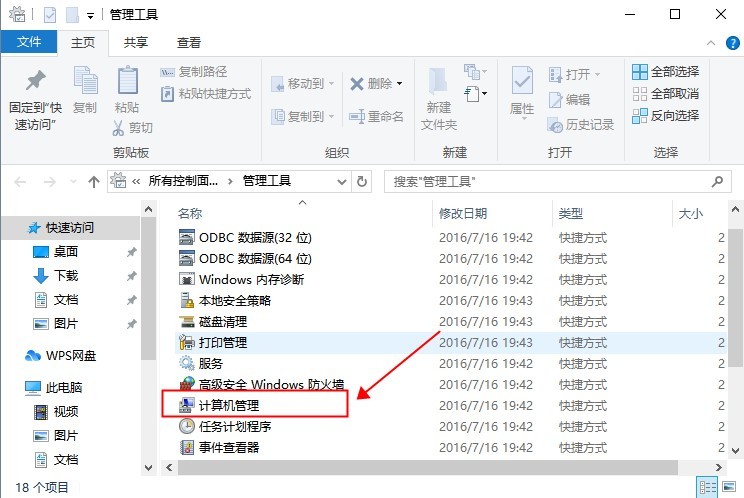Image resolution: width=744 pixels, height=498 pixels.
Task: Switch to the Share (共享) tab
Action: [136, 43]
